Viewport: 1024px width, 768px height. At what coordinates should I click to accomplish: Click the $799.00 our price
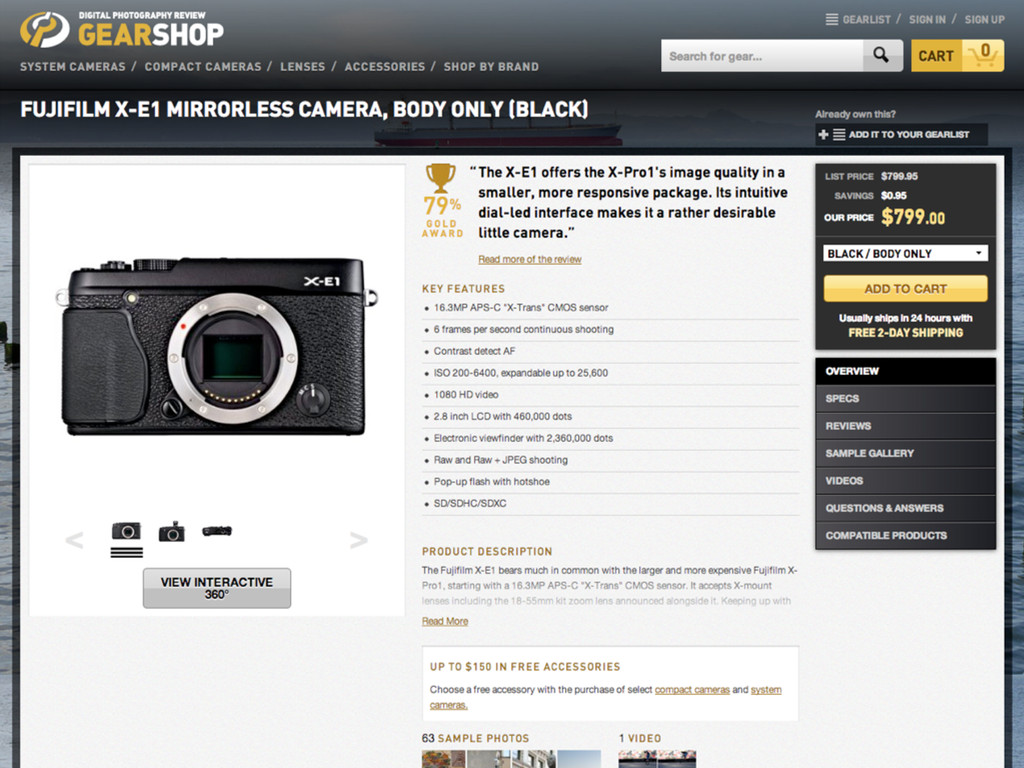913,217
